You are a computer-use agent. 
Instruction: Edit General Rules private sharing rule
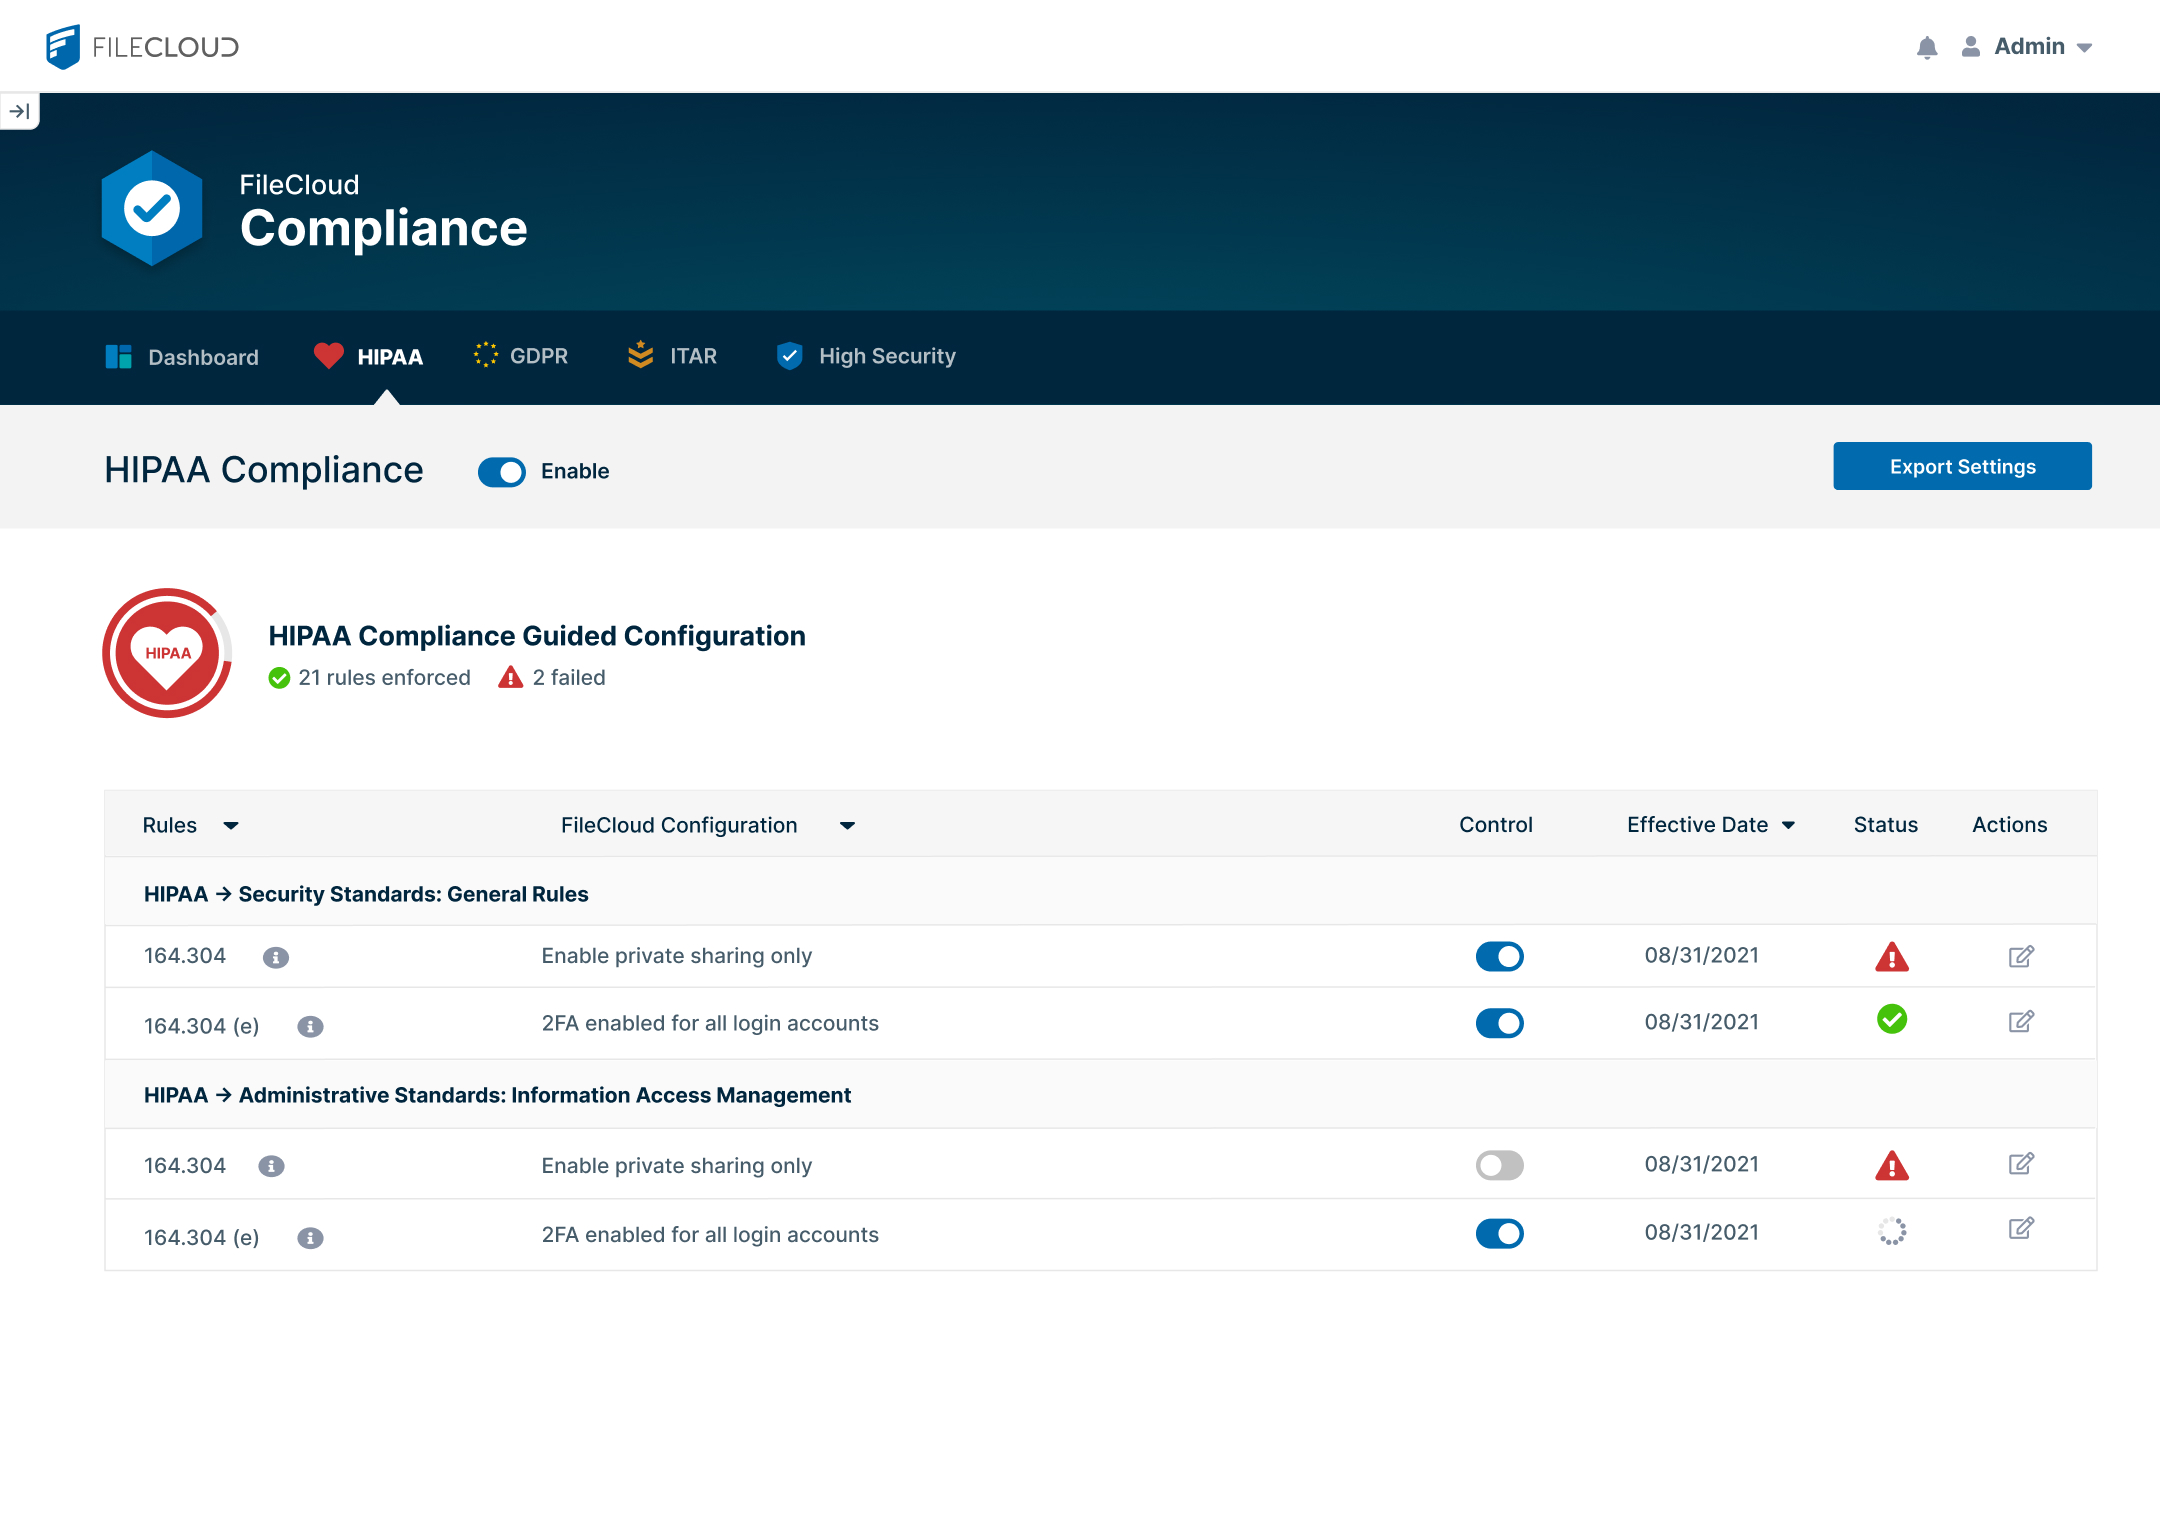click(2021, 956)
